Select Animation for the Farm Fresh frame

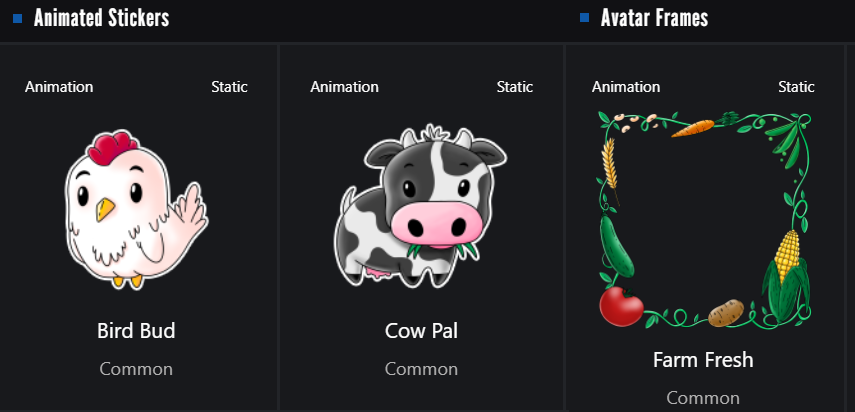tap(626, 87)
